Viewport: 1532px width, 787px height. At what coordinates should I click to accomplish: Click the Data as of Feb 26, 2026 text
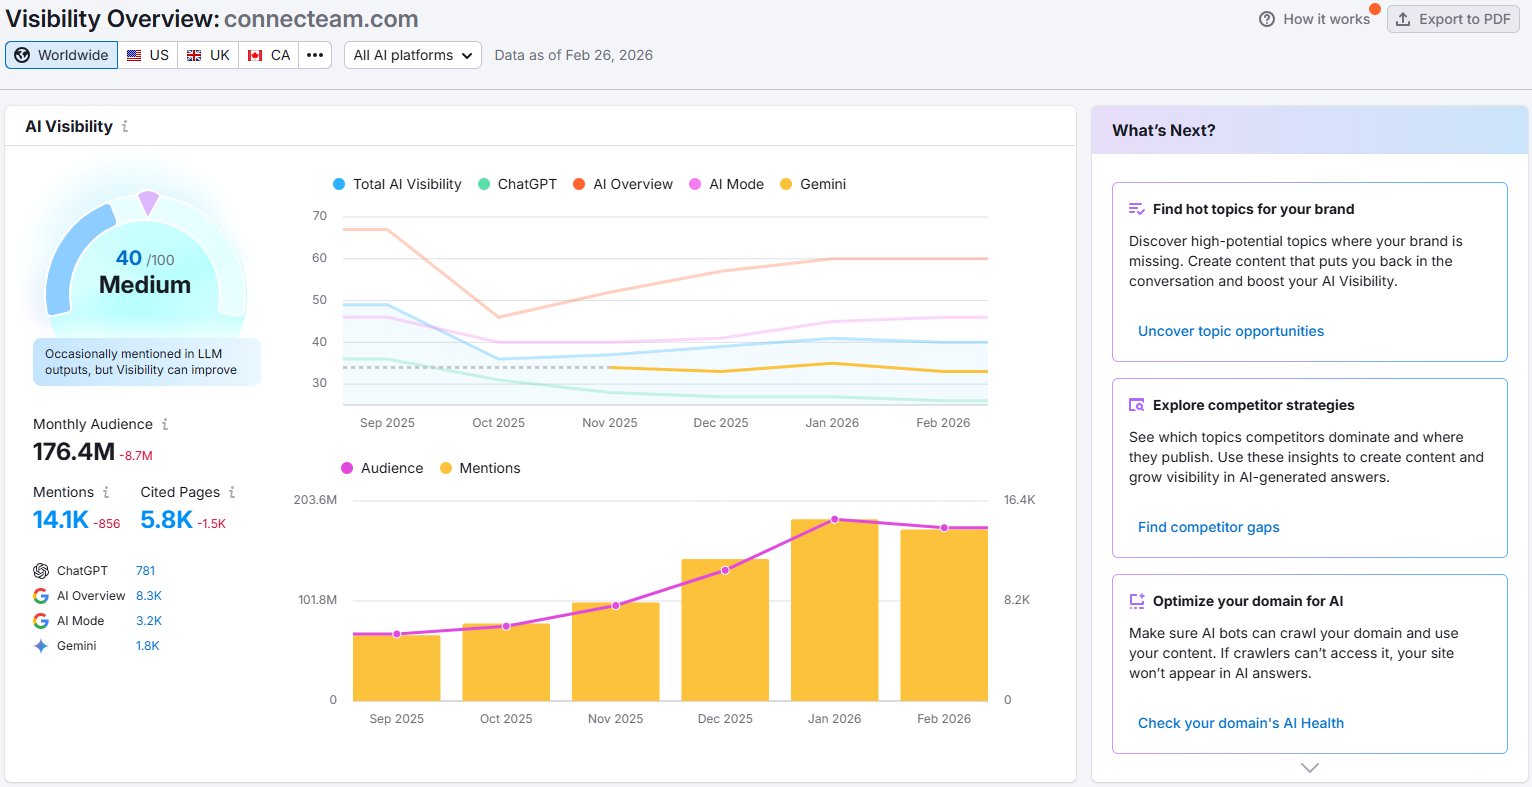(574, 55)
